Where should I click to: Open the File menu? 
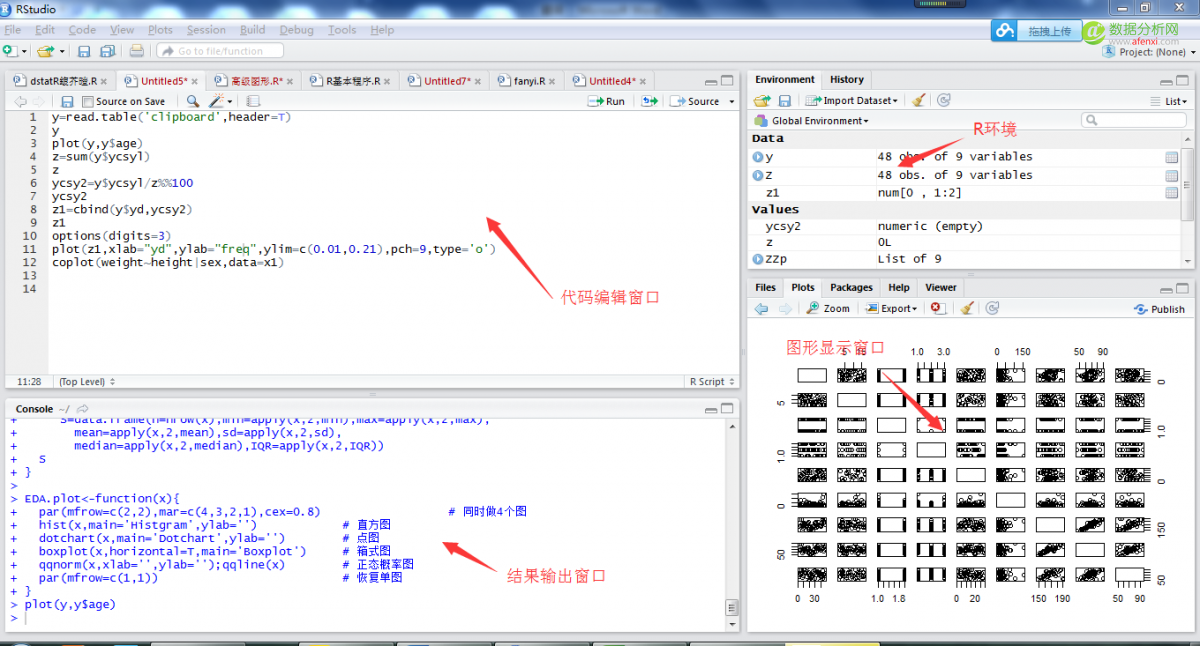[12, 30]
